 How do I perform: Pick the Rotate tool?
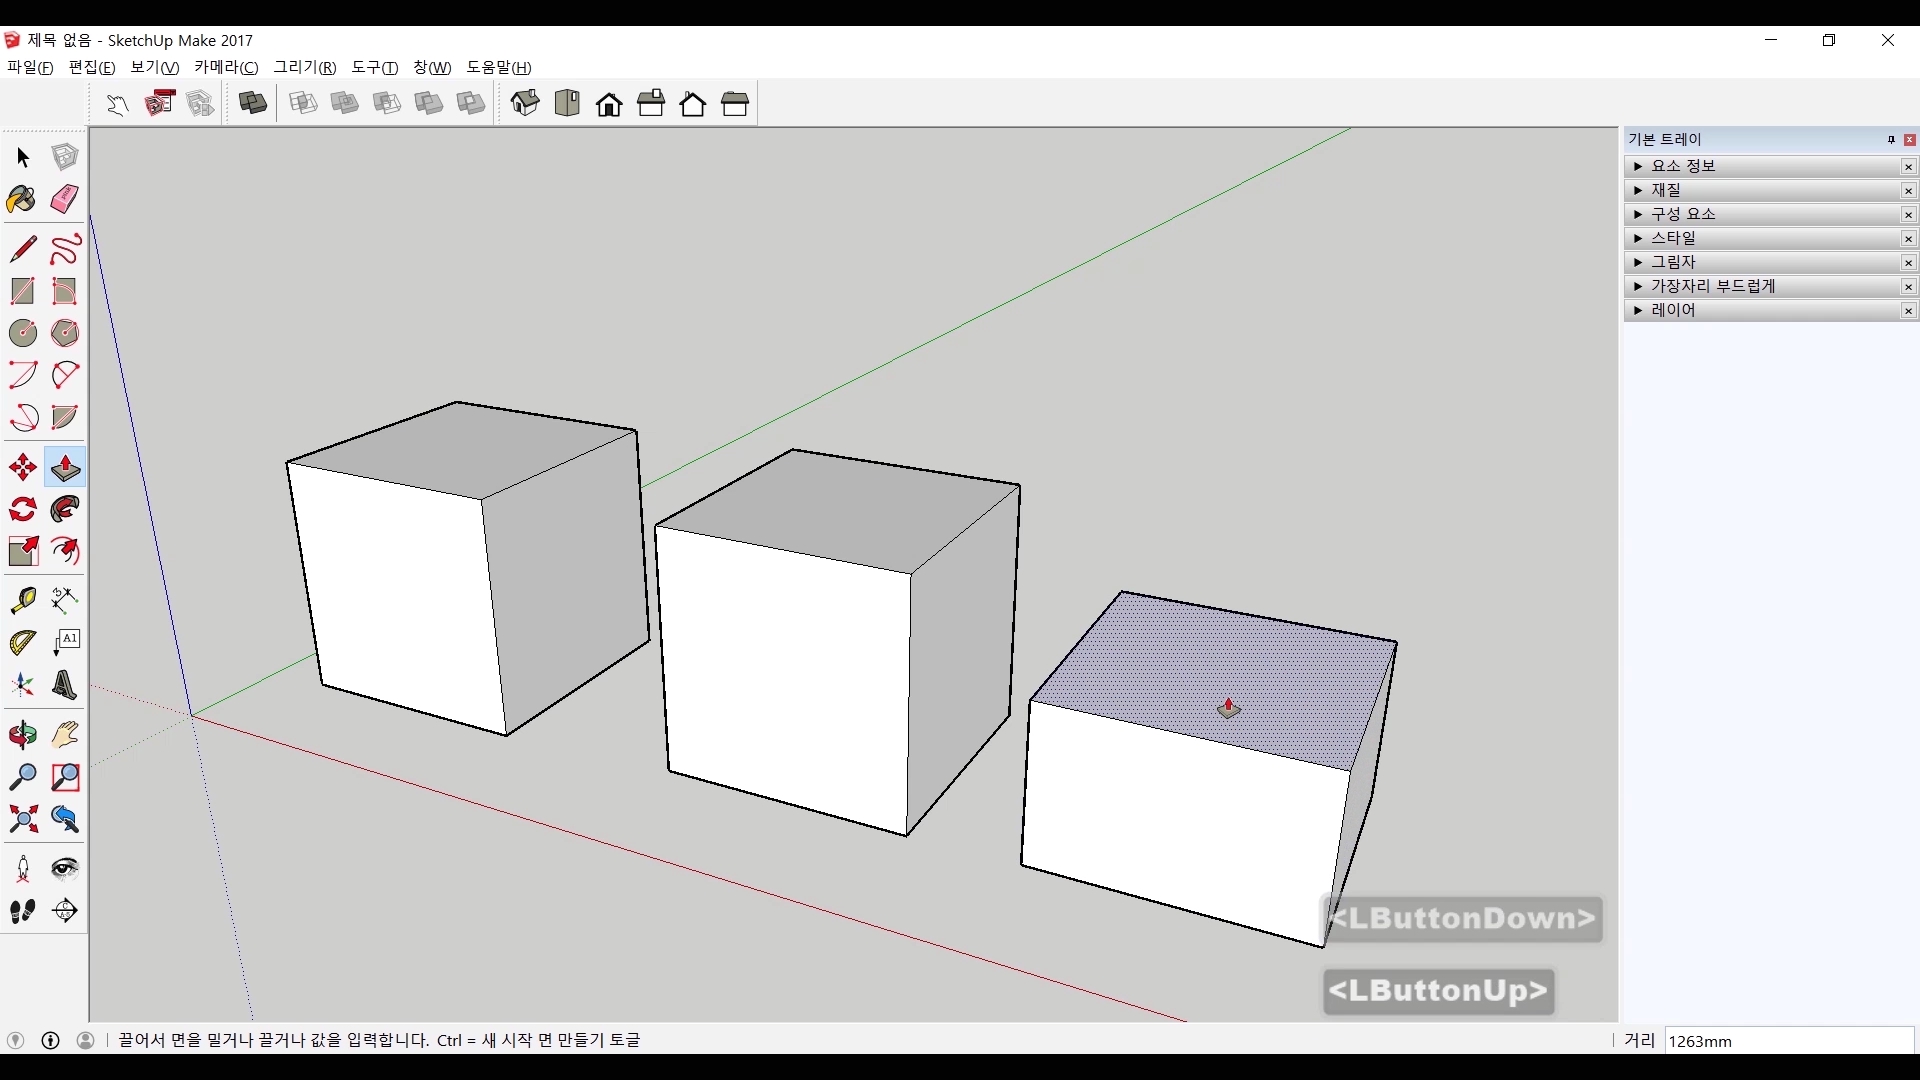click(23, 510)
